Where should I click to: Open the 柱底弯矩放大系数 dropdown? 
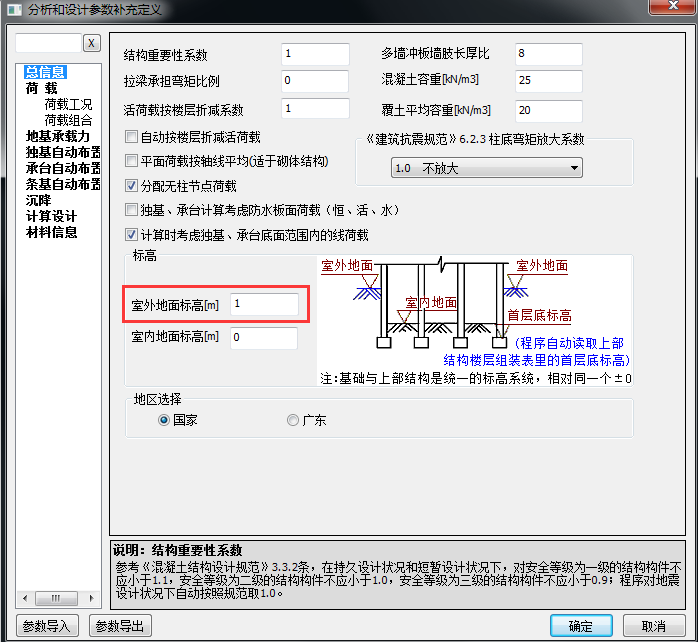[x=486, y=168]
